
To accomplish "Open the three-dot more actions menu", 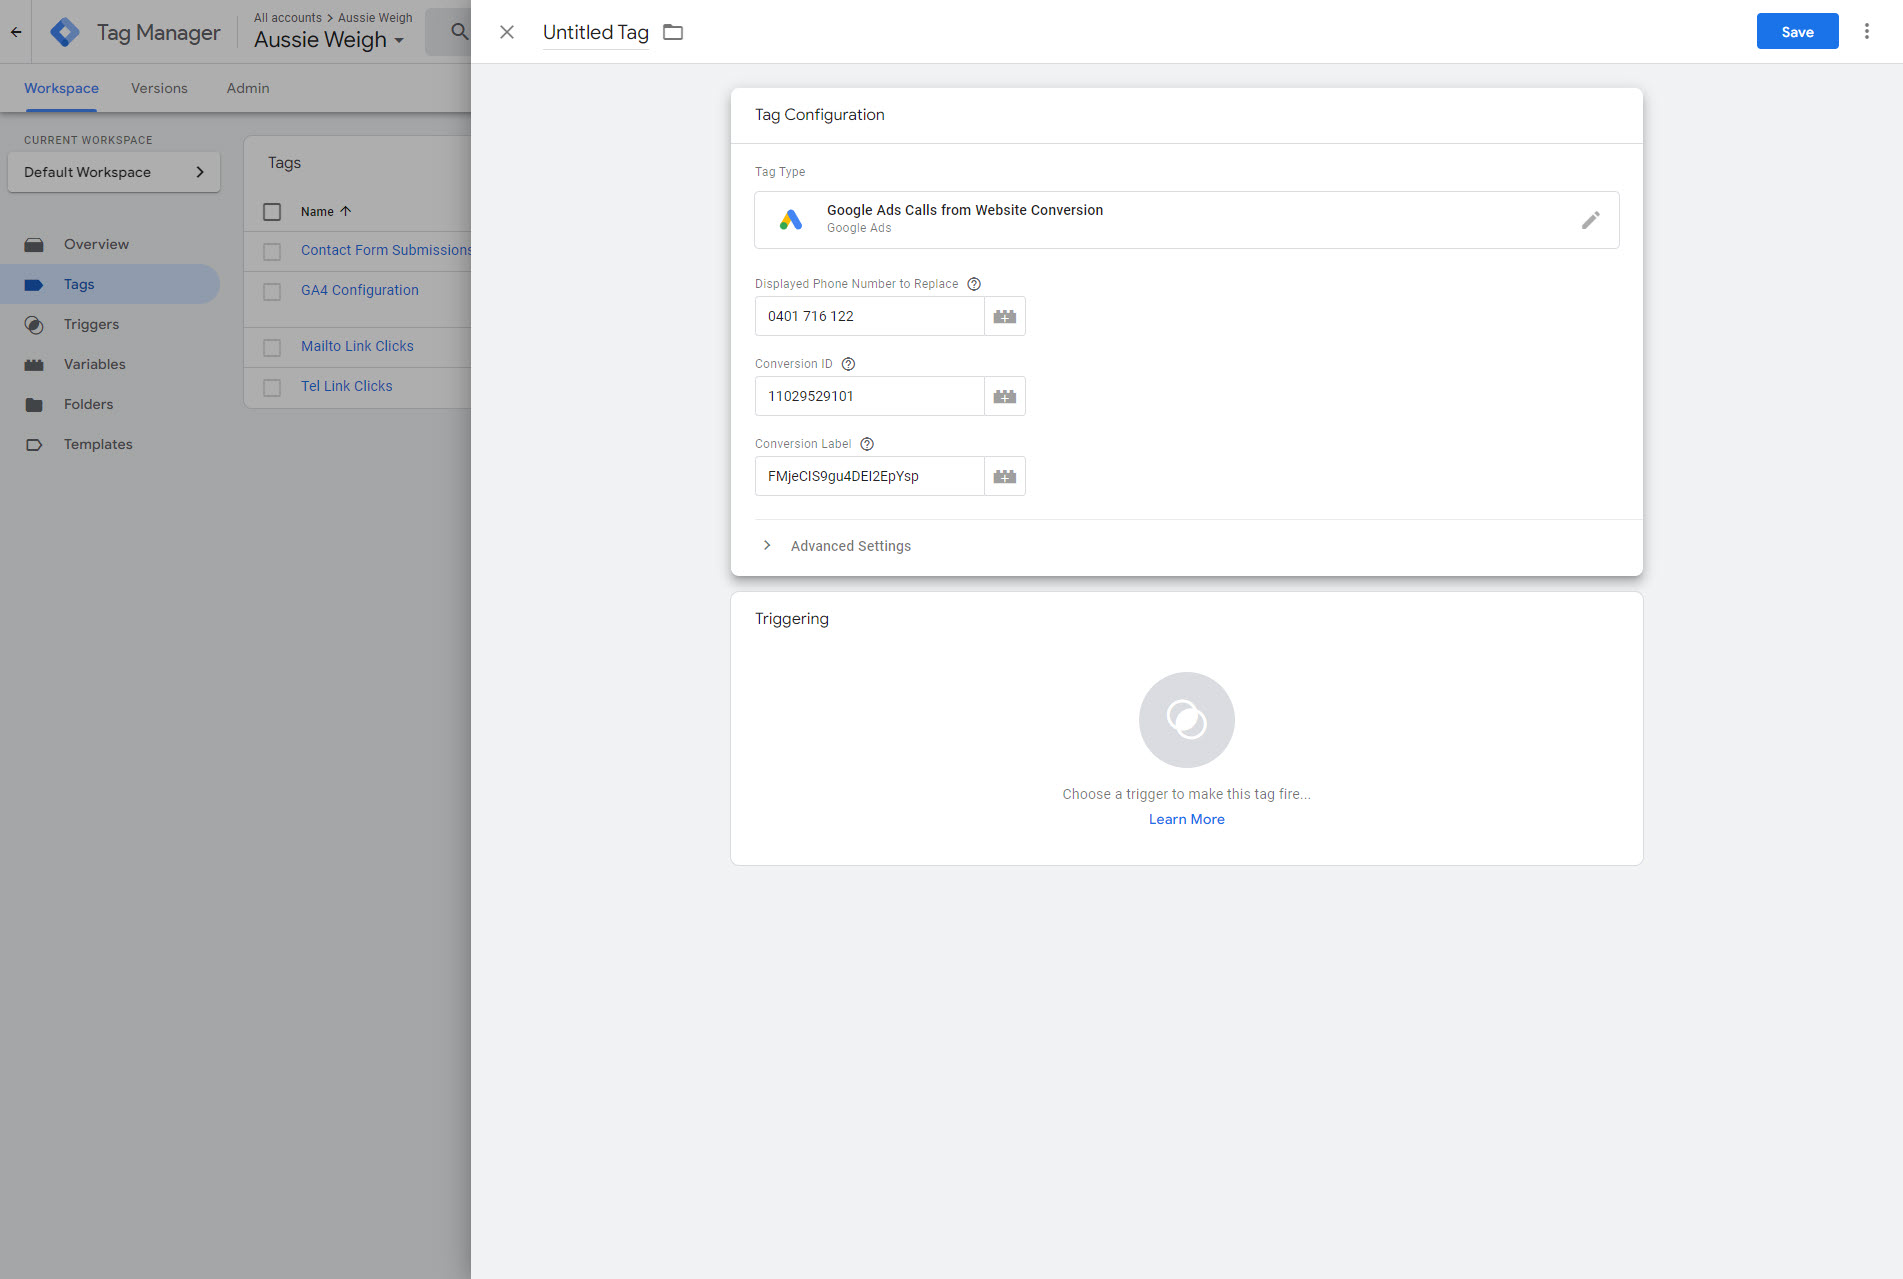I will tap(1866, 32).
